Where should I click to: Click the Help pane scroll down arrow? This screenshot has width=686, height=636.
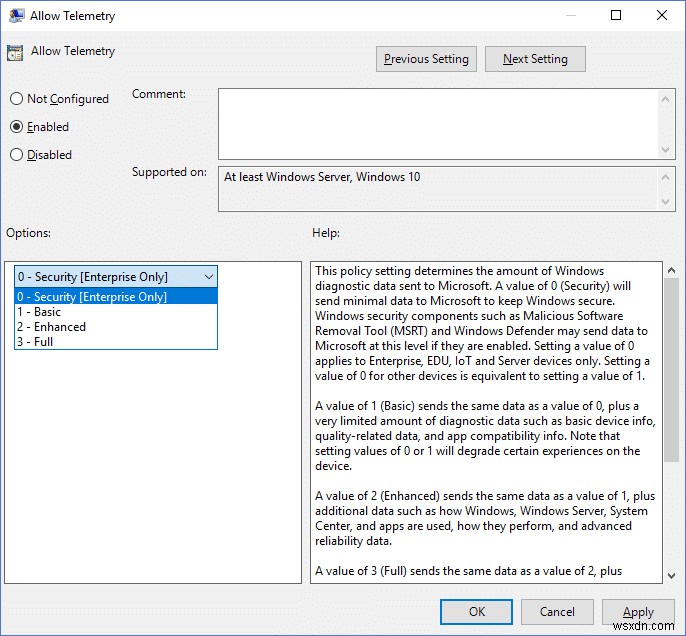click(x=672, y=576)
